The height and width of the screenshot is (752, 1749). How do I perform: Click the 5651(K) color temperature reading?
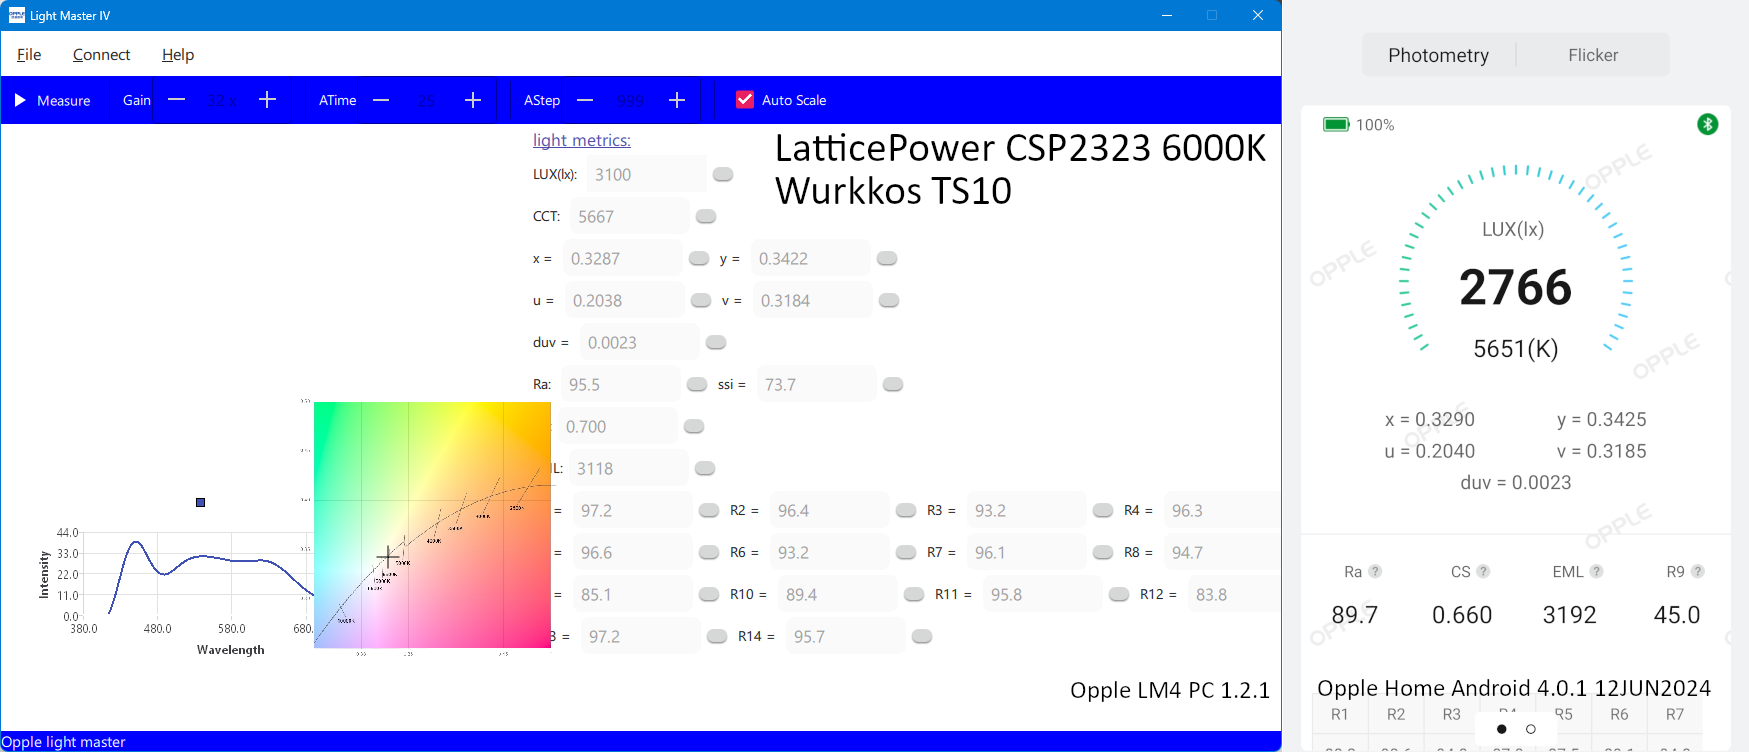coord(1516,348)
